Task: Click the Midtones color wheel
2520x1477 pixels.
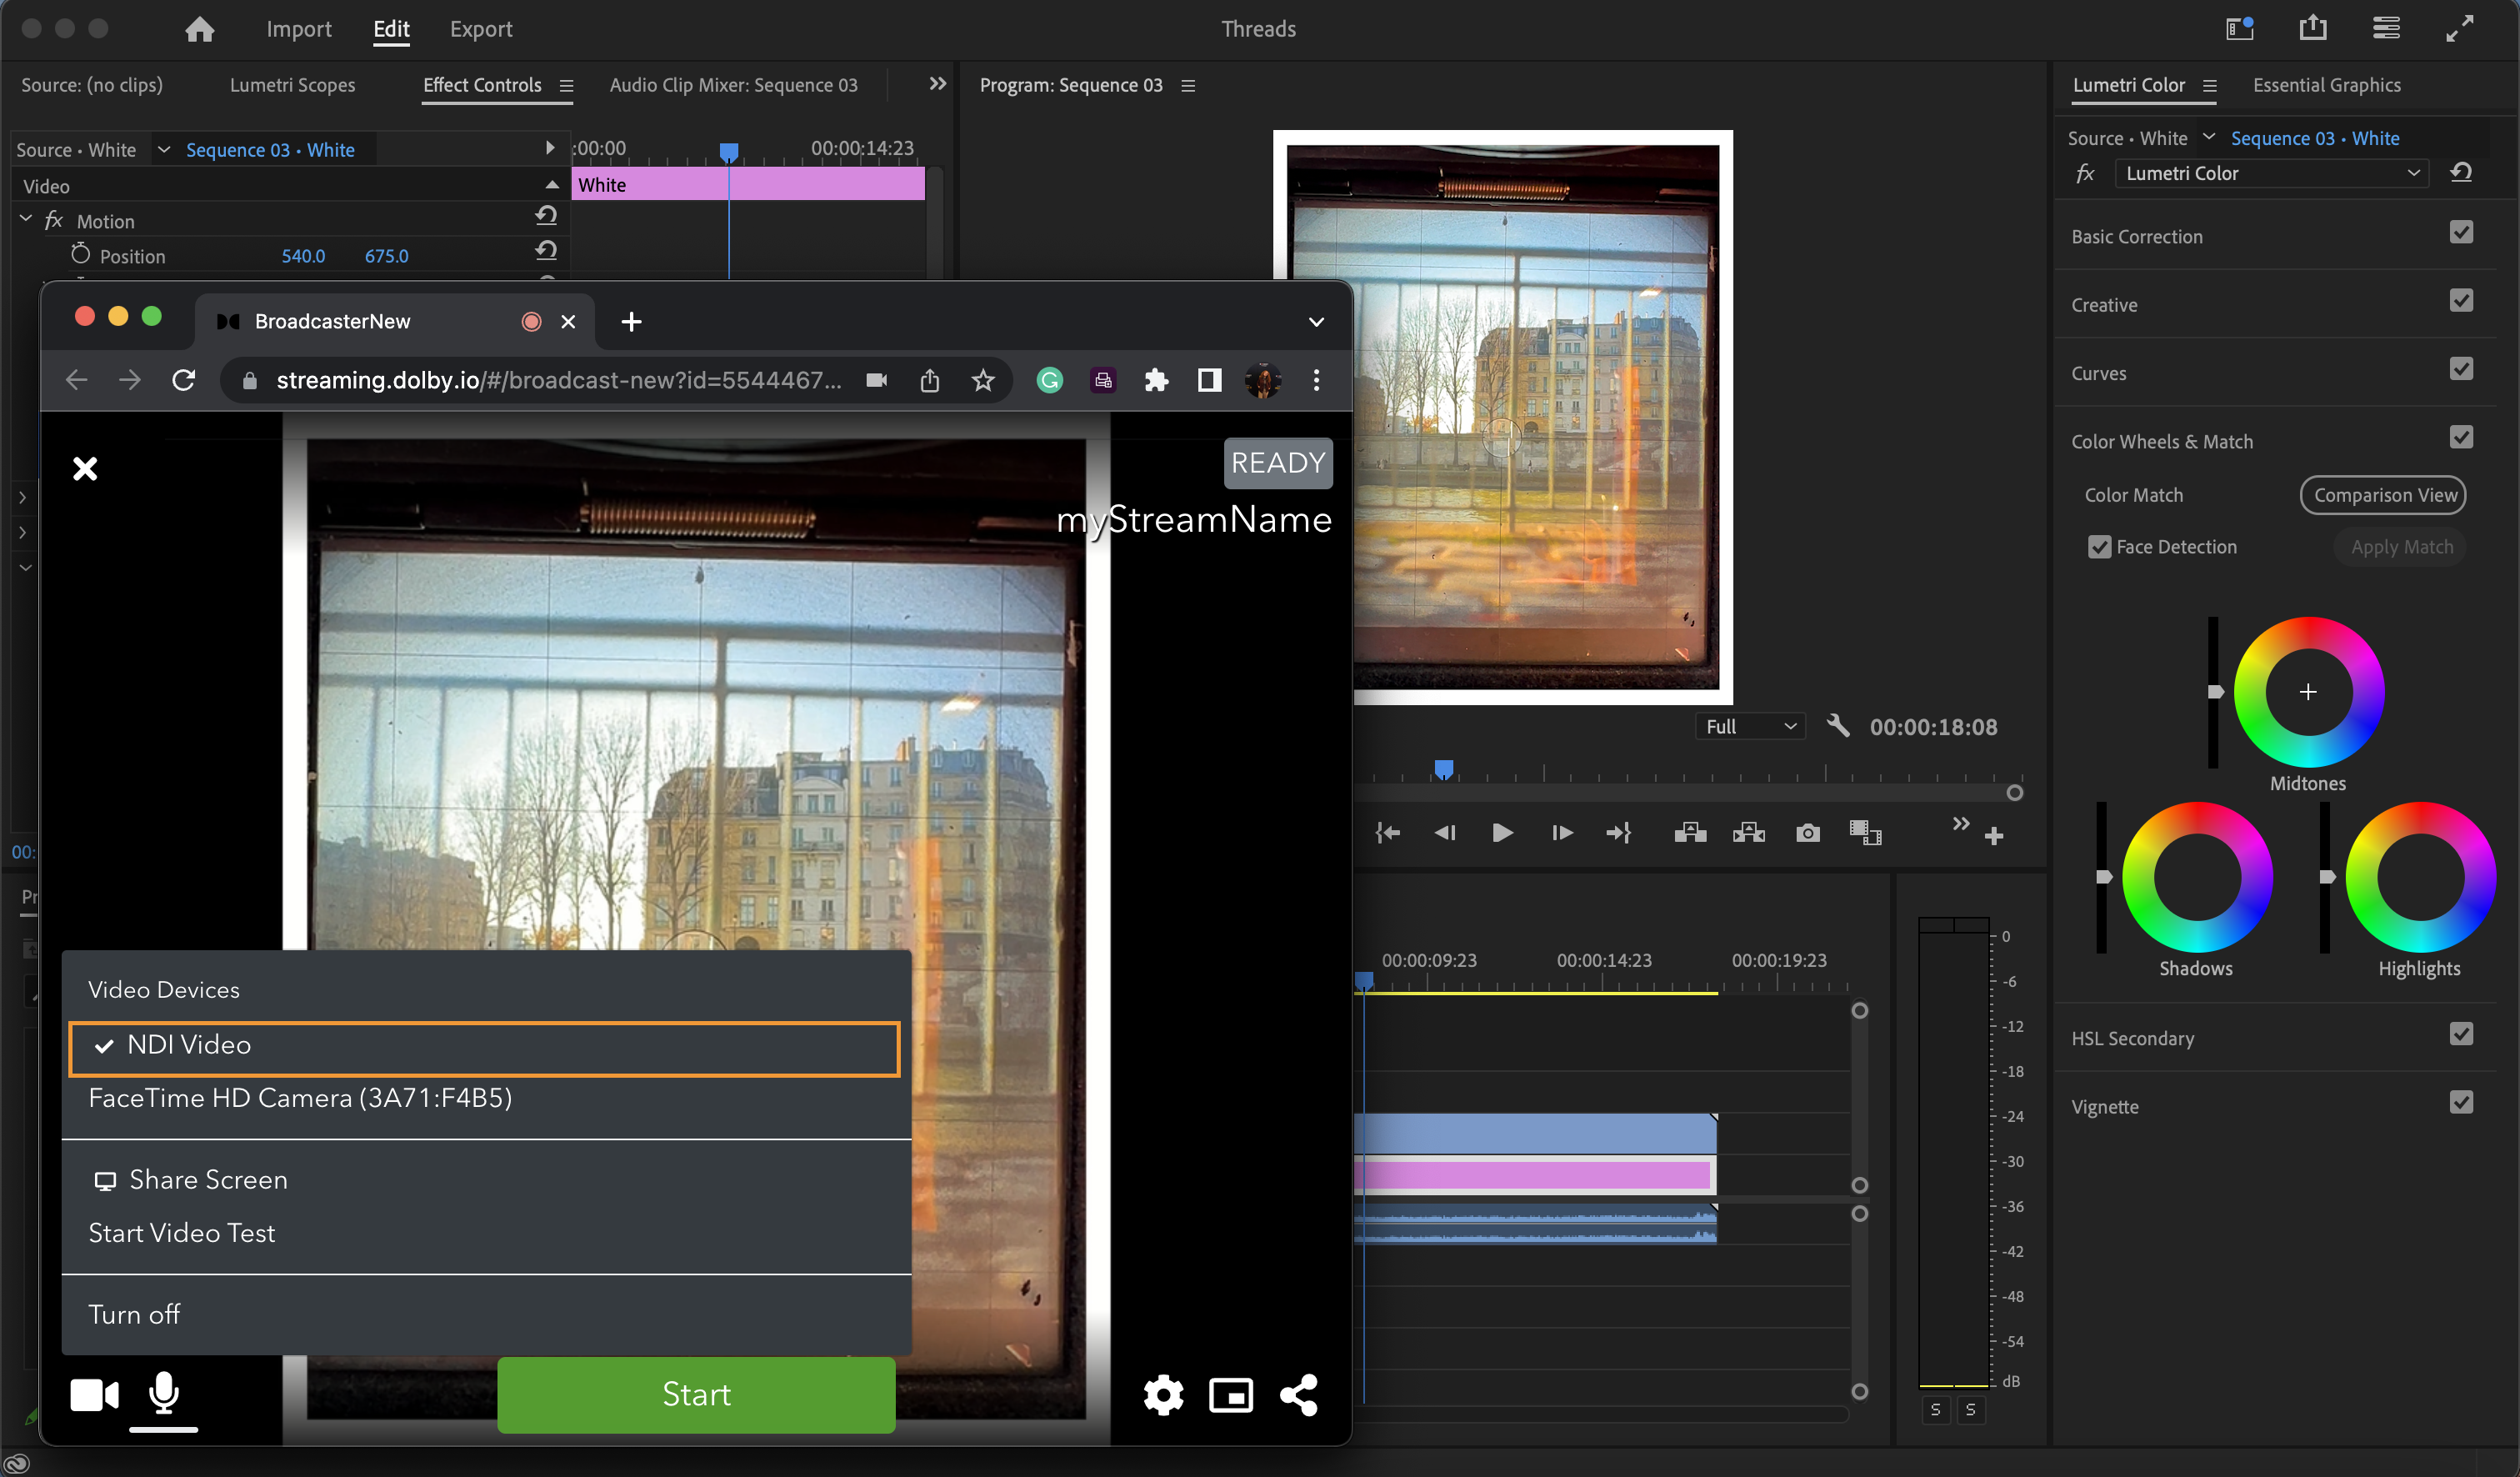Action: click(2308, 692)
